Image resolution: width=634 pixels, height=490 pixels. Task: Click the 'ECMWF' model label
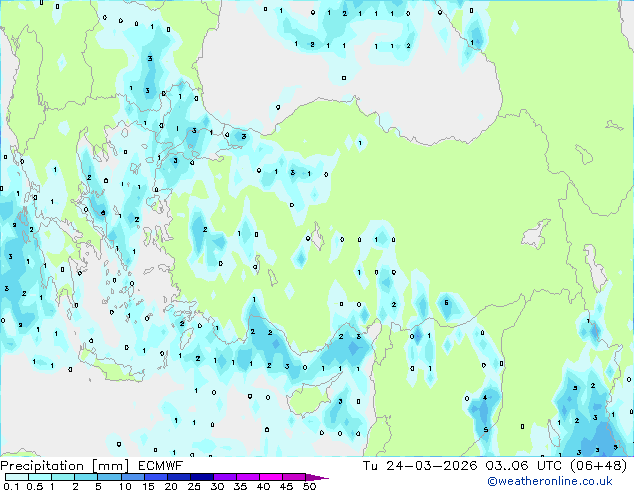tap(161, 466)
